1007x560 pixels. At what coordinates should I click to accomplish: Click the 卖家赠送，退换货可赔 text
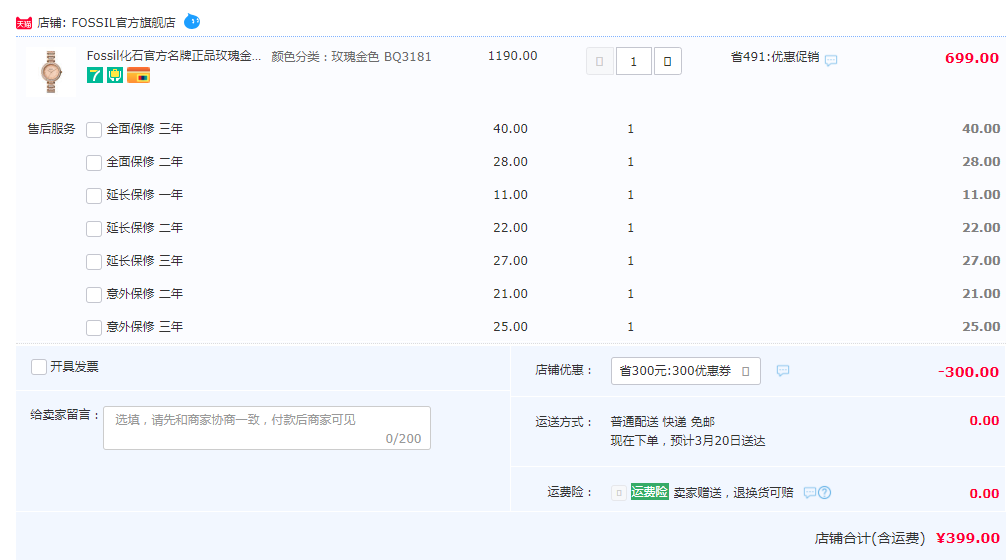pos(733,493)
